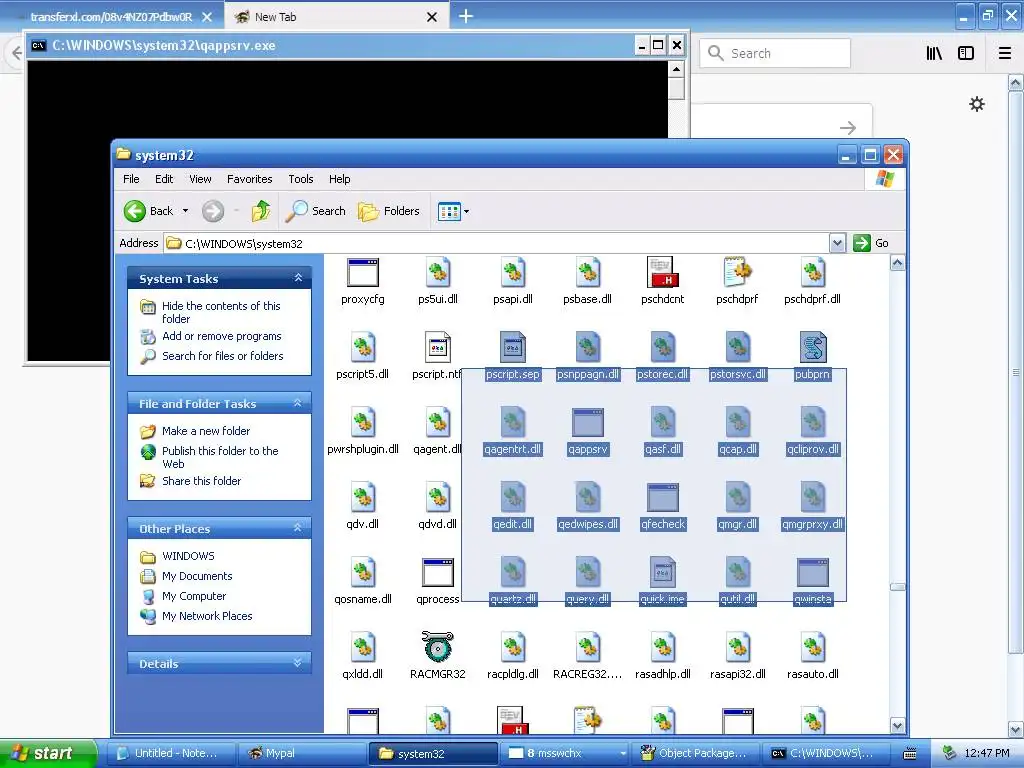The width and height of the screenshot is (1024, 768).
Task: Select the pschdprf.dll file icon
Action: click(812, 272)
